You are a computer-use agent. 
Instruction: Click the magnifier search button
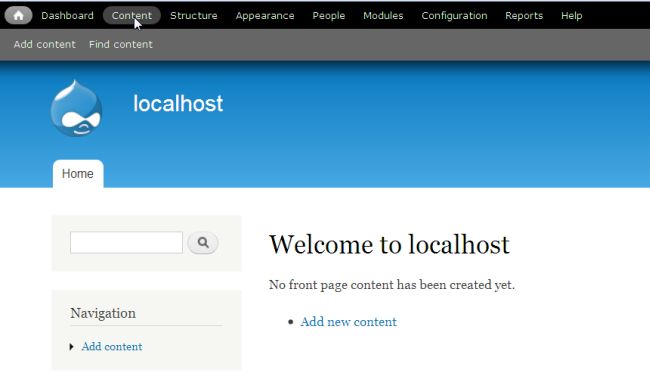point(203,243)
